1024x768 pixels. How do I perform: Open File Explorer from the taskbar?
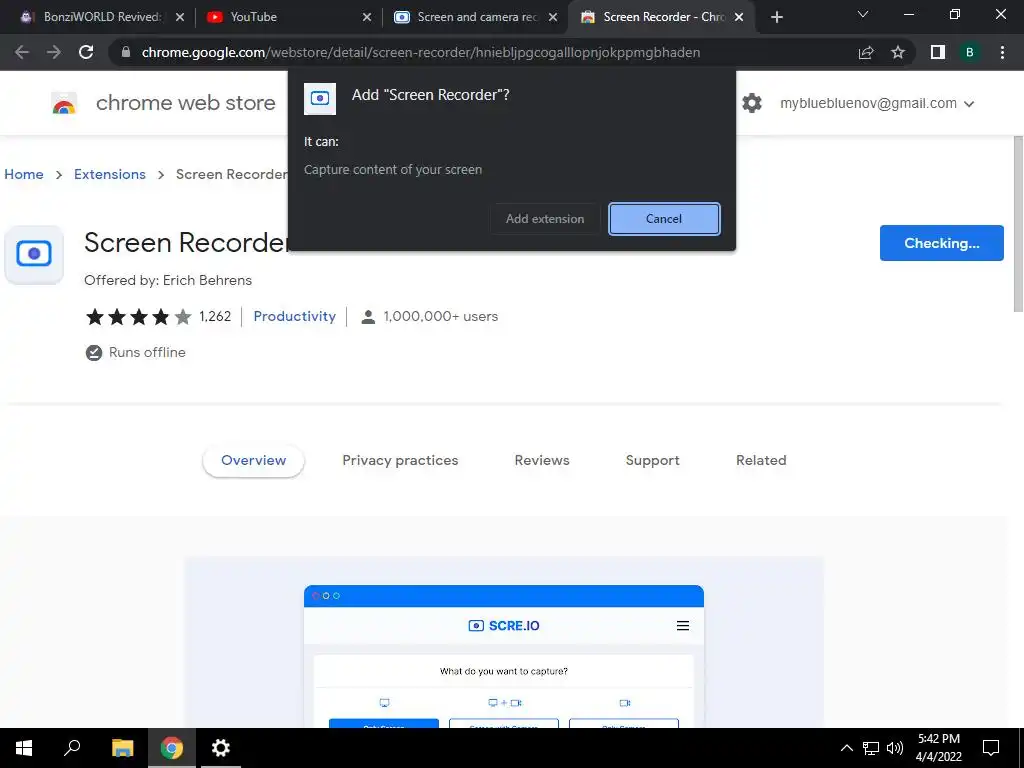[122, 748]
